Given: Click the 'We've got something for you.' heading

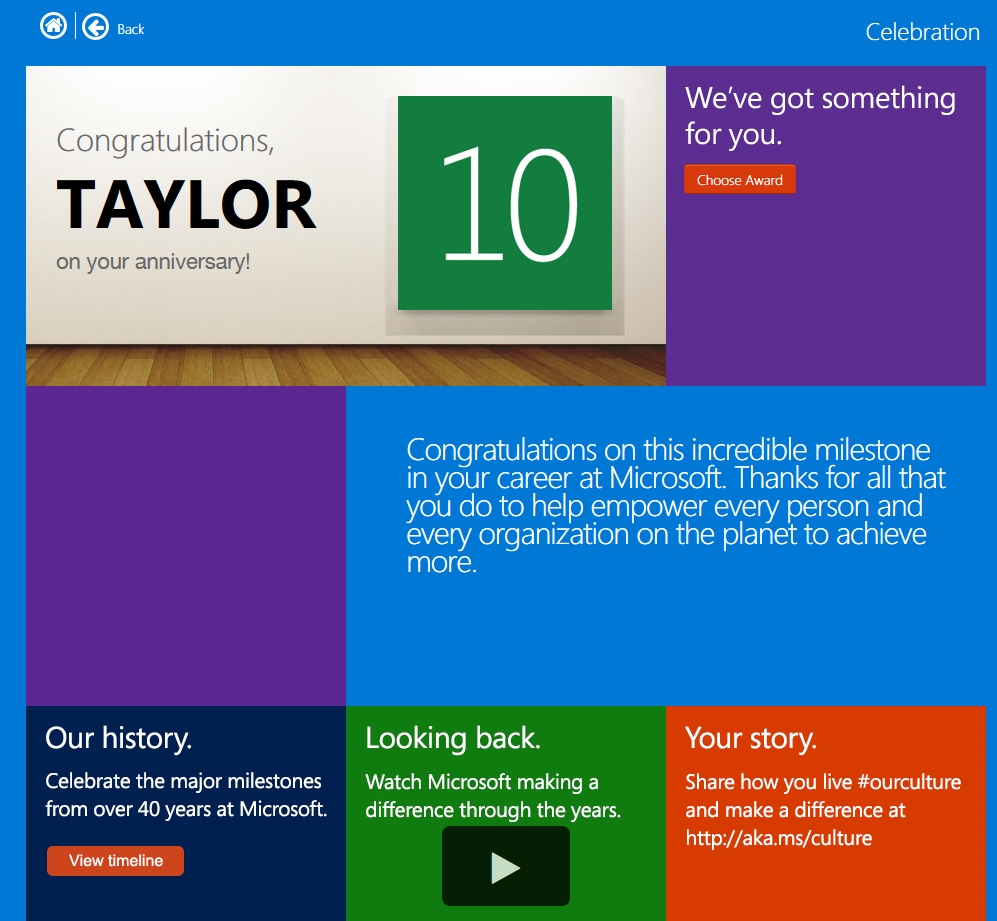Looking at the screenshot, I should click(x=820, y=116).
